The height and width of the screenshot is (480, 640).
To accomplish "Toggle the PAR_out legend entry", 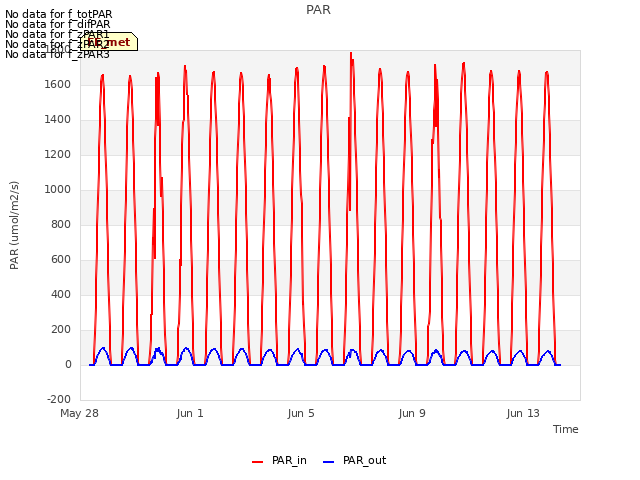I will [x=354, y=460].
